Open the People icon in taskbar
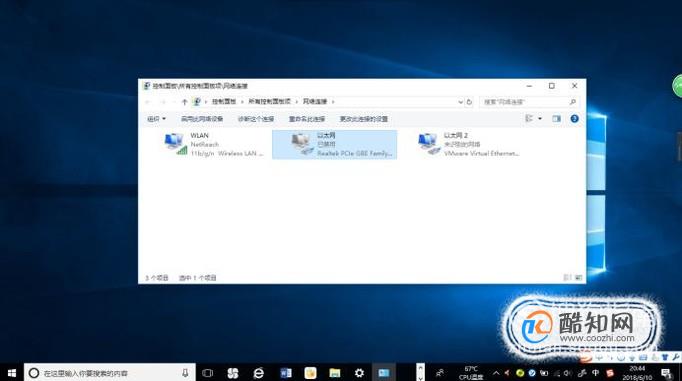Viewport: 682px width, 381px height. (x=440, y=373)
